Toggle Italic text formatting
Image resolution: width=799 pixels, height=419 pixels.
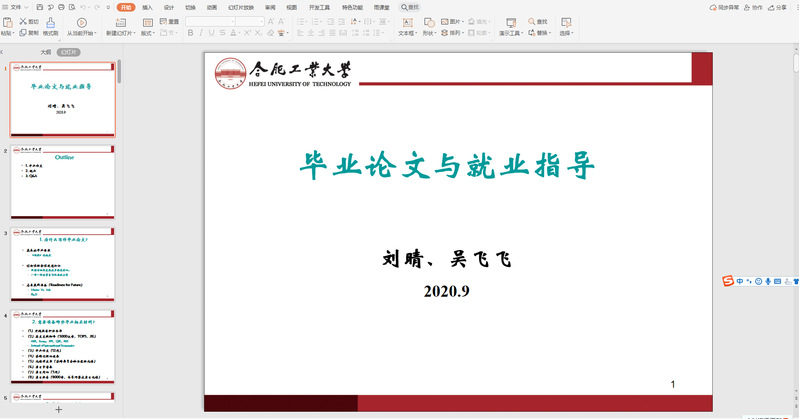[203, 33]
